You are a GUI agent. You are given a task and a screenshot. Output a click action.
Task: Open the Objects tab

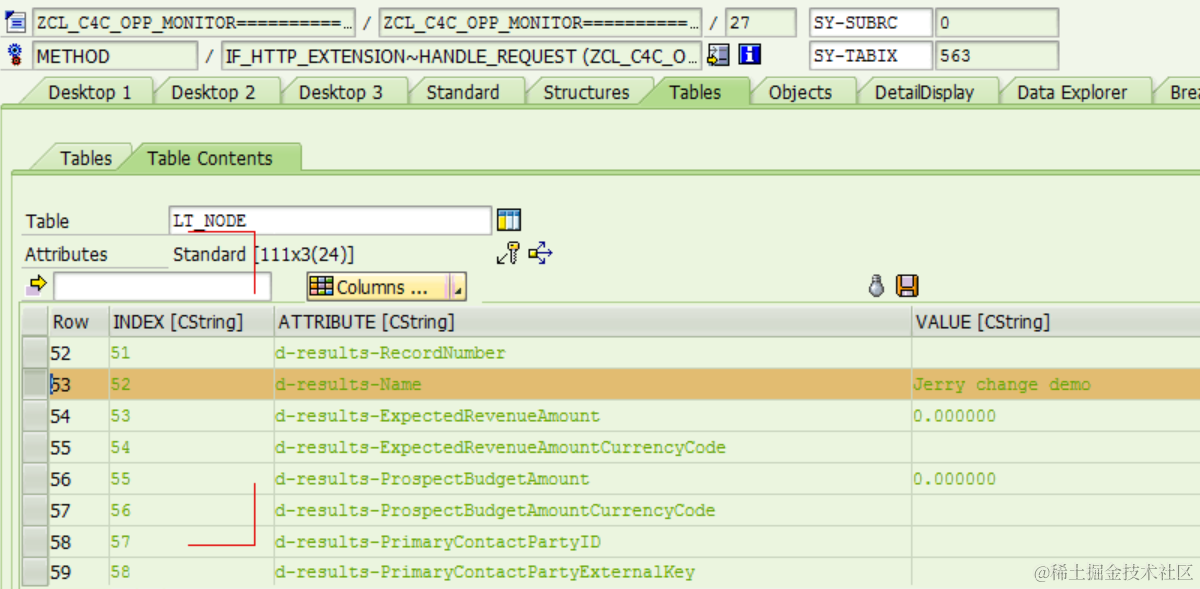click(x=800, y=92)
